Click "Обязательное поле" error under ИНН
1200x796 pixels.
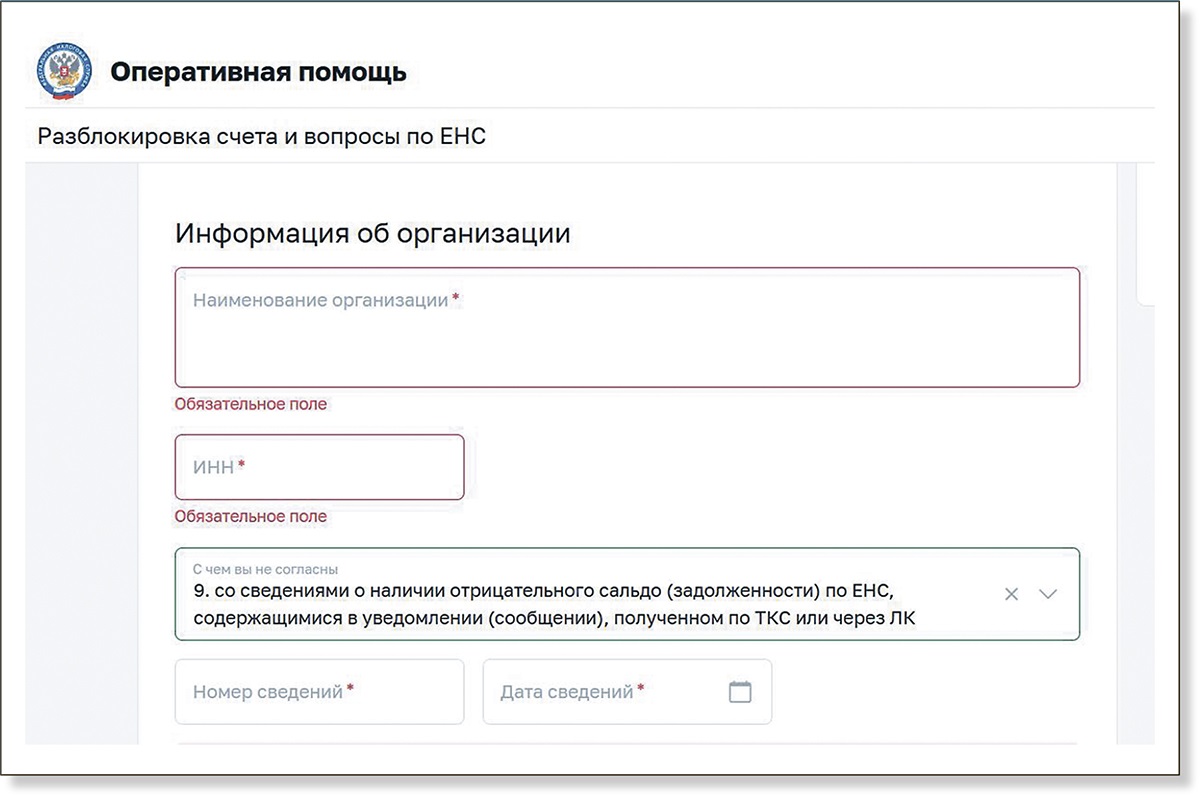click(250, 517)
